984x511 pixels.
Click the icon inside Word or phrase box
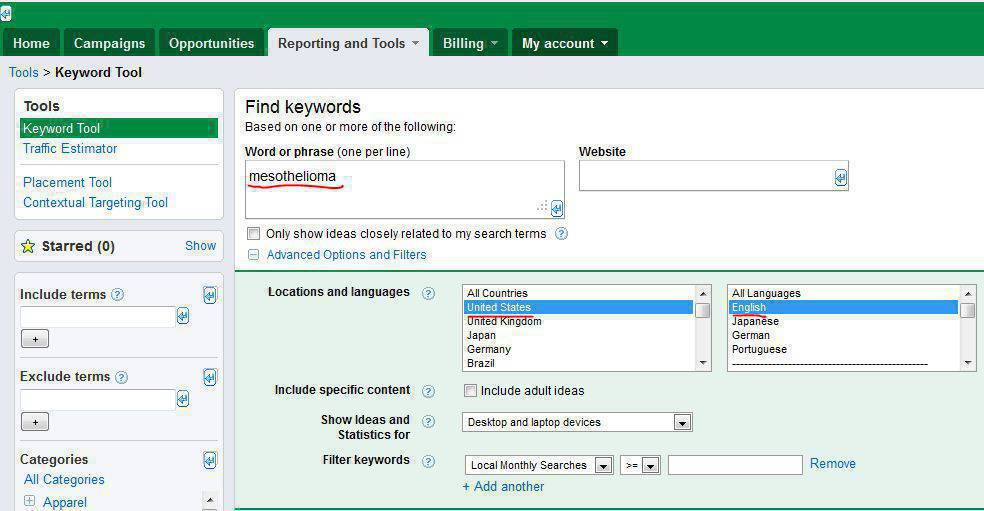click(557, 208)
